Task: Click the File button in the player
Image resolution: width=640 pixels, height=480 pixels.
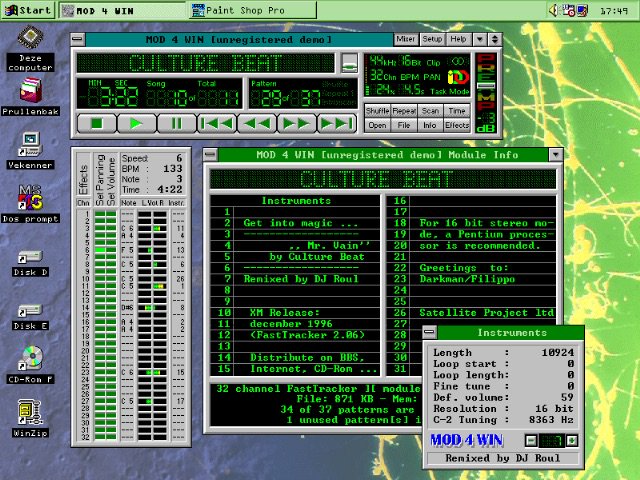Action: (404, 125)
